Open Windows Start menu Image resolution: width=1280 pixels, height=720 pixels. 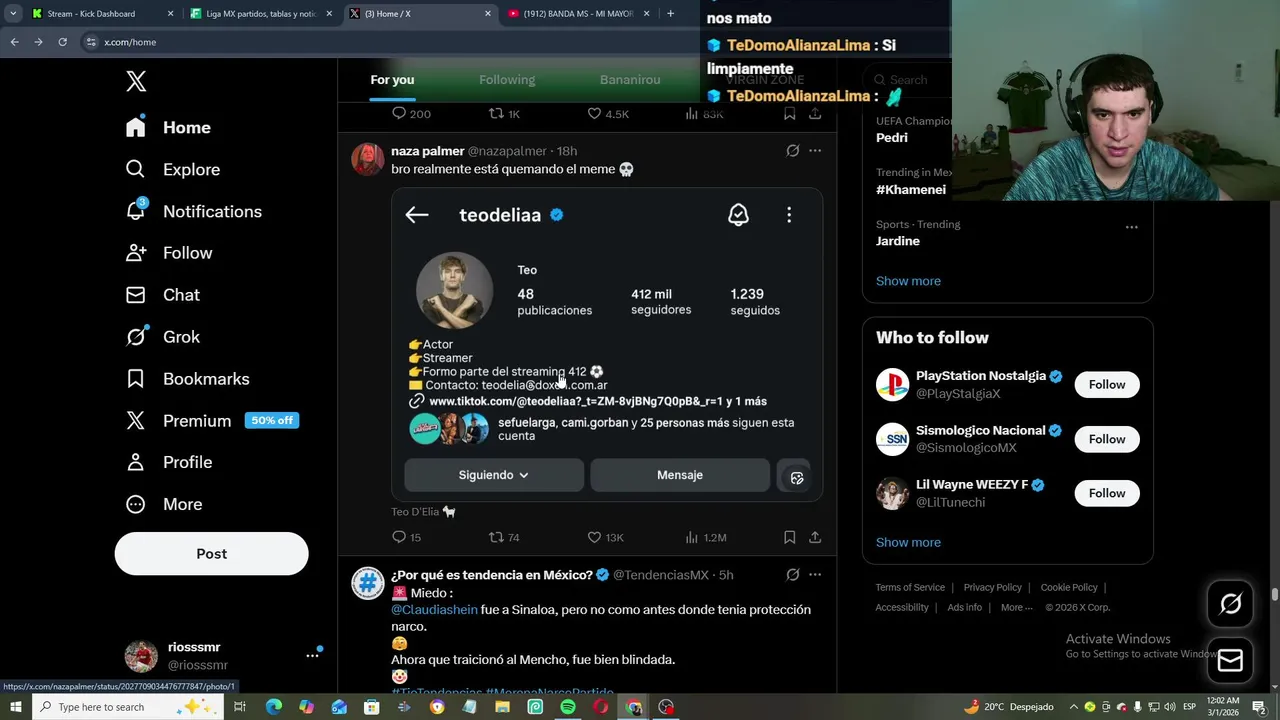pos(15,707)
